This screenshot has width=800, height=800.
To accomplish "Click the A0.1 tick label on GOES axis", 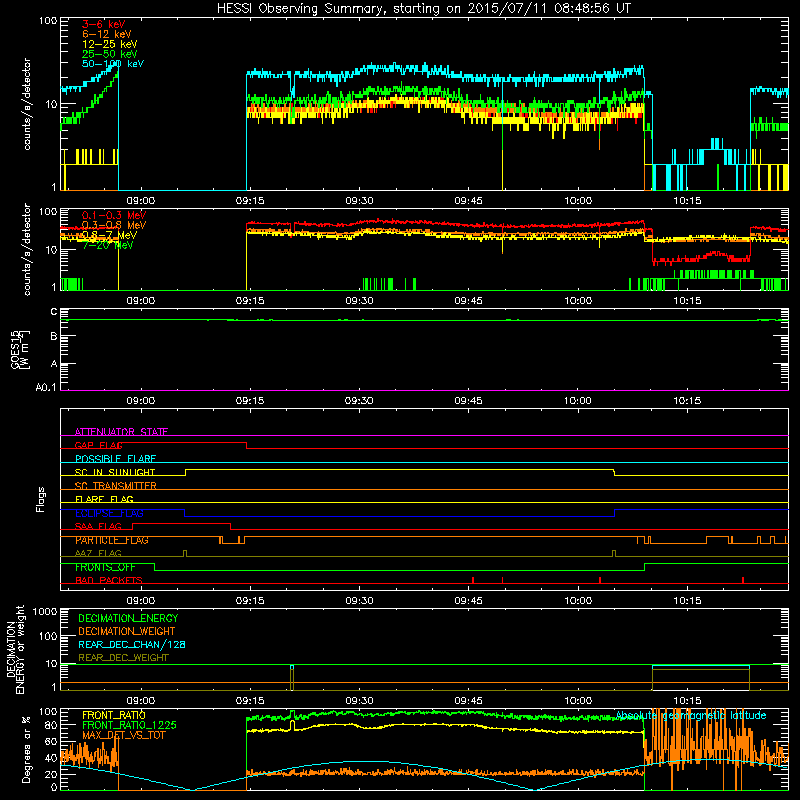I will point(46,388).
